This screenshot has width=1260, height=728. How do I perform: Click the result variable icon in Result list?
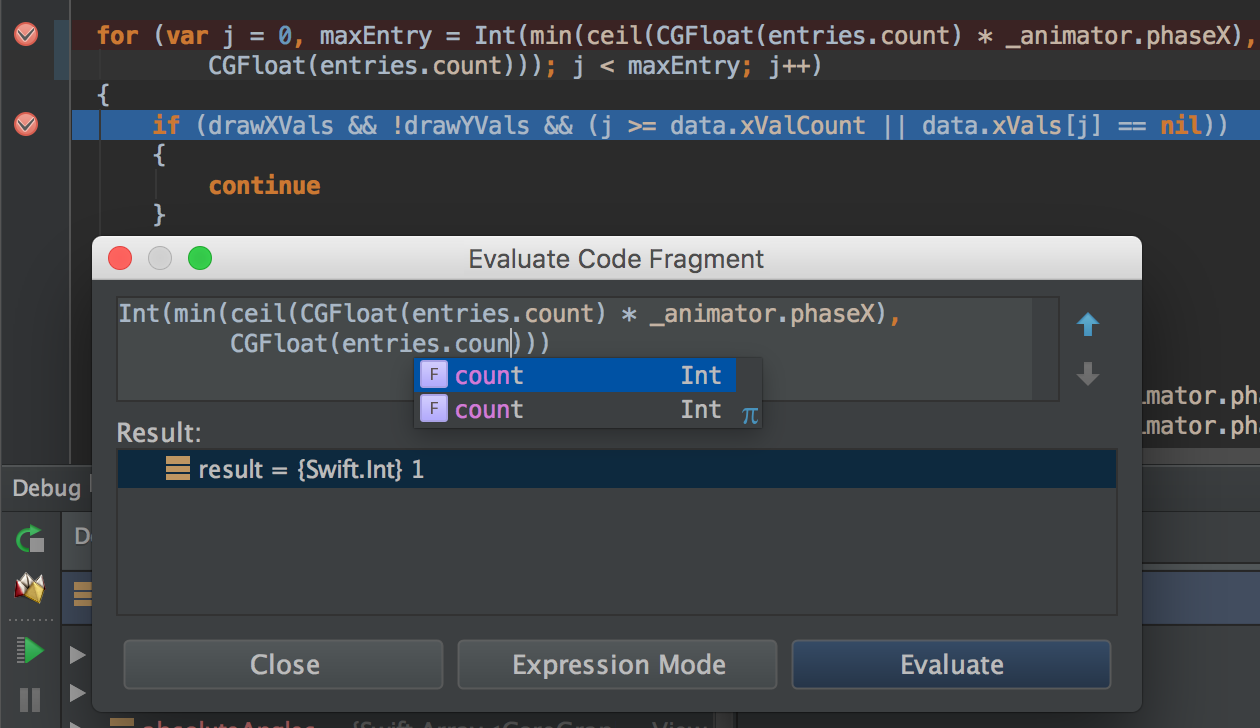pos(178,469)
